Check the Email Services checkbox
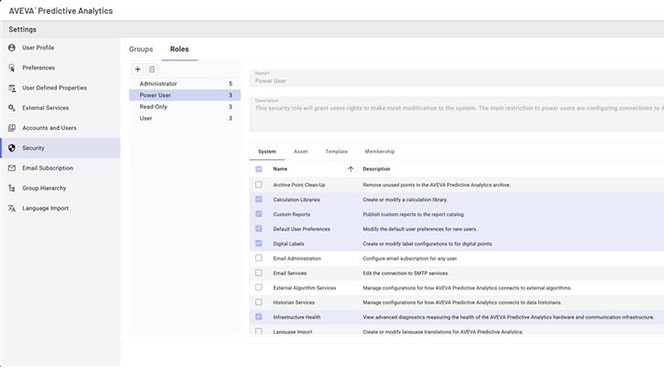This screenshot has width=664, height=373. coord(259,273)
